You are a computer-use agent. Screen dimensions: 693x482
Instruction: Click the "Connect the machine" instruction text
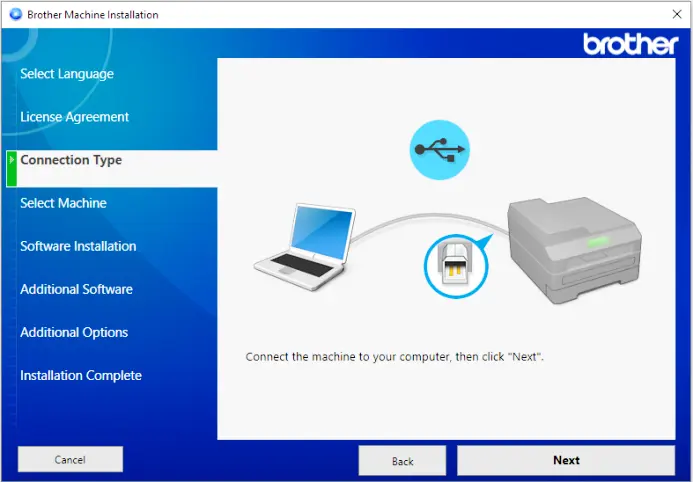coord(394,356)
